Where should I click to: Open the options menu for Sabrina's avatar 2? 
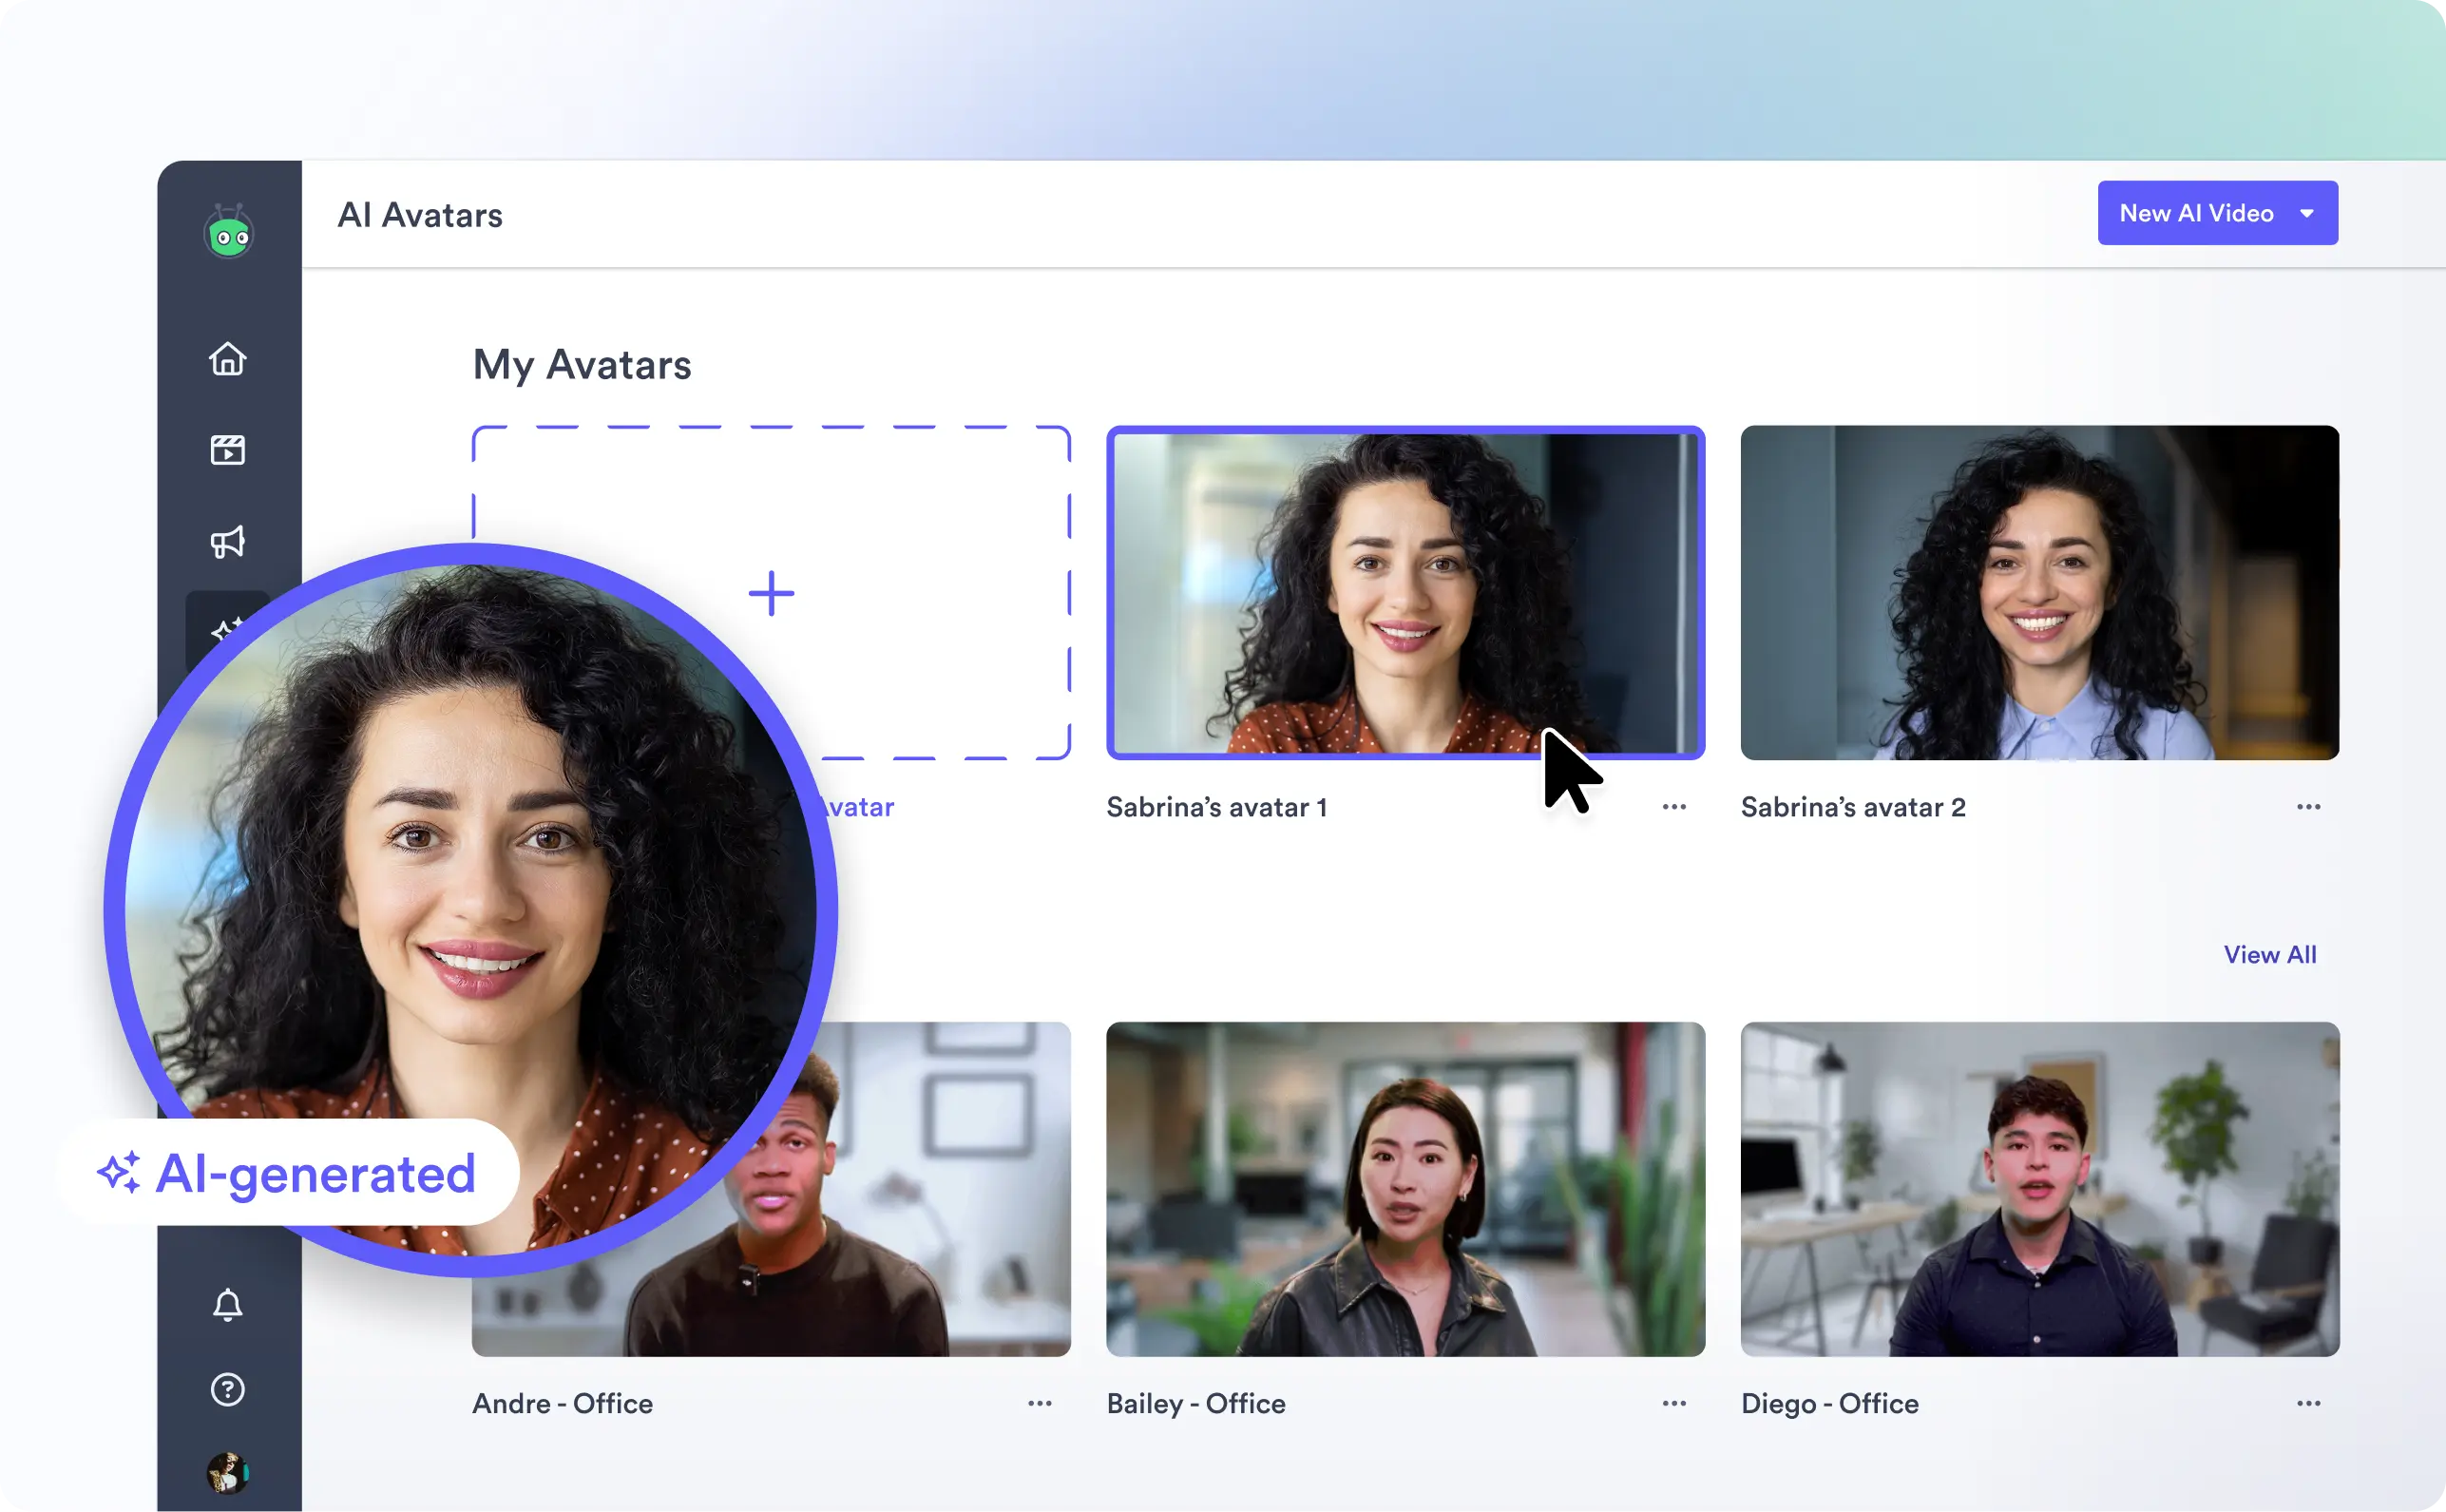2308,806
